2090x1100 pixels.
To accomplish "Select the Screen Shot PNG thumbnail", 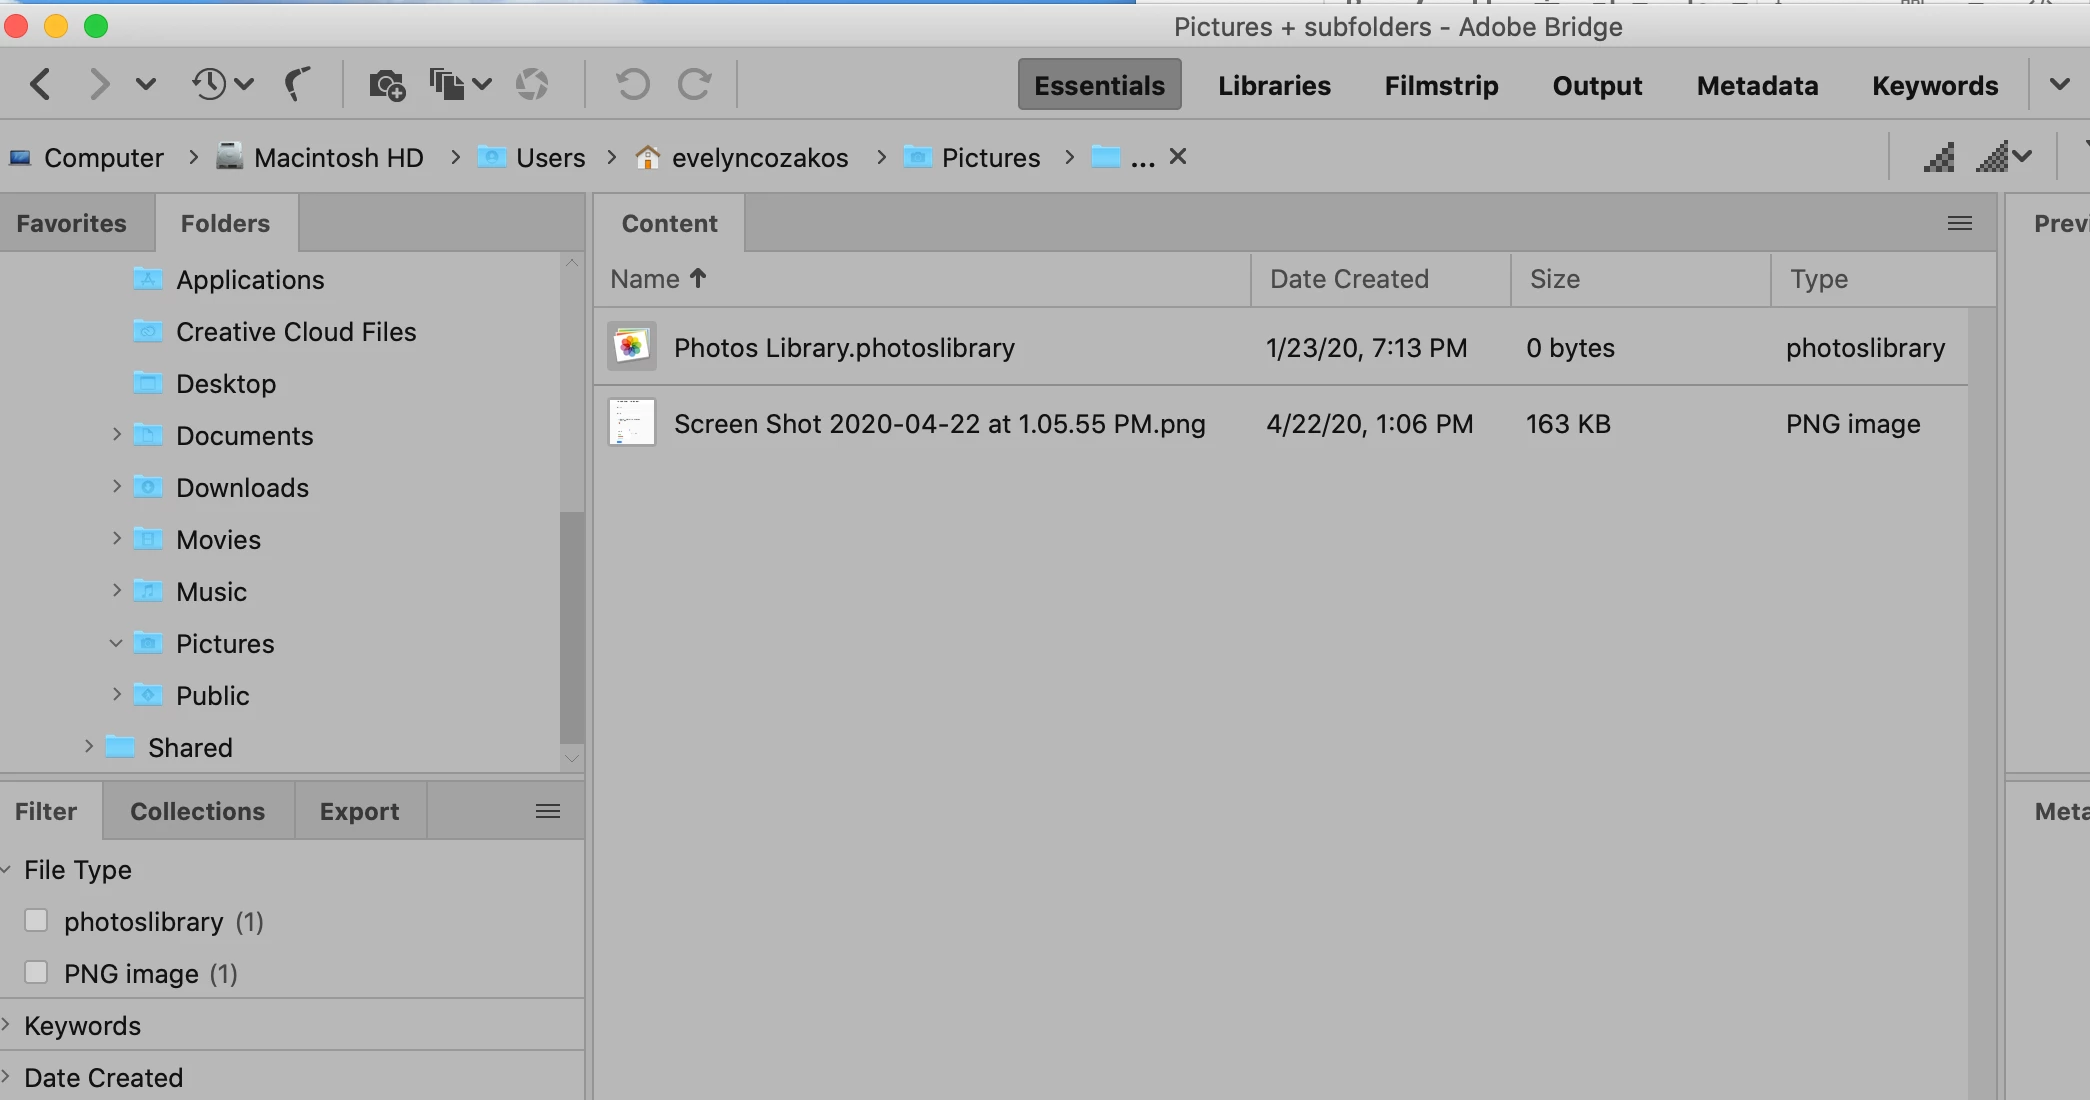I will tap(632, 423).
